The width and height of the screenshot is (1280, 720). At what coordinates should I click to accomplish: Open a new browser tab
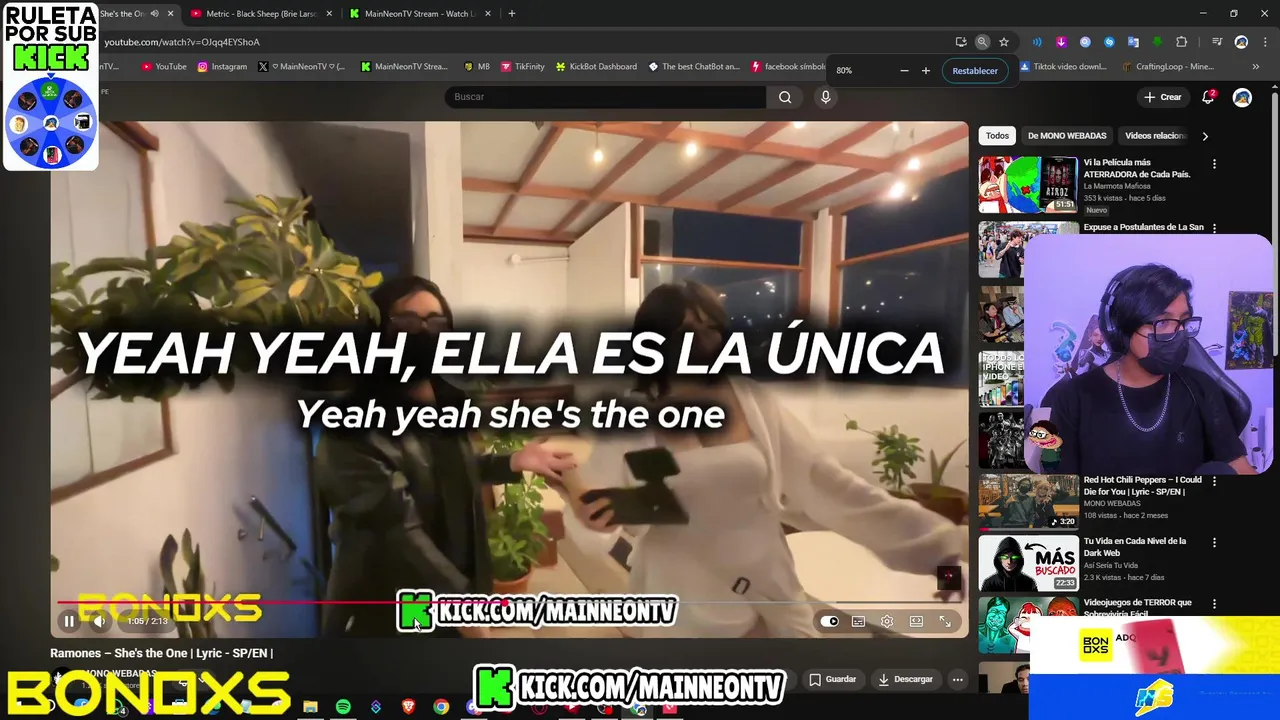tap(512, 14)
